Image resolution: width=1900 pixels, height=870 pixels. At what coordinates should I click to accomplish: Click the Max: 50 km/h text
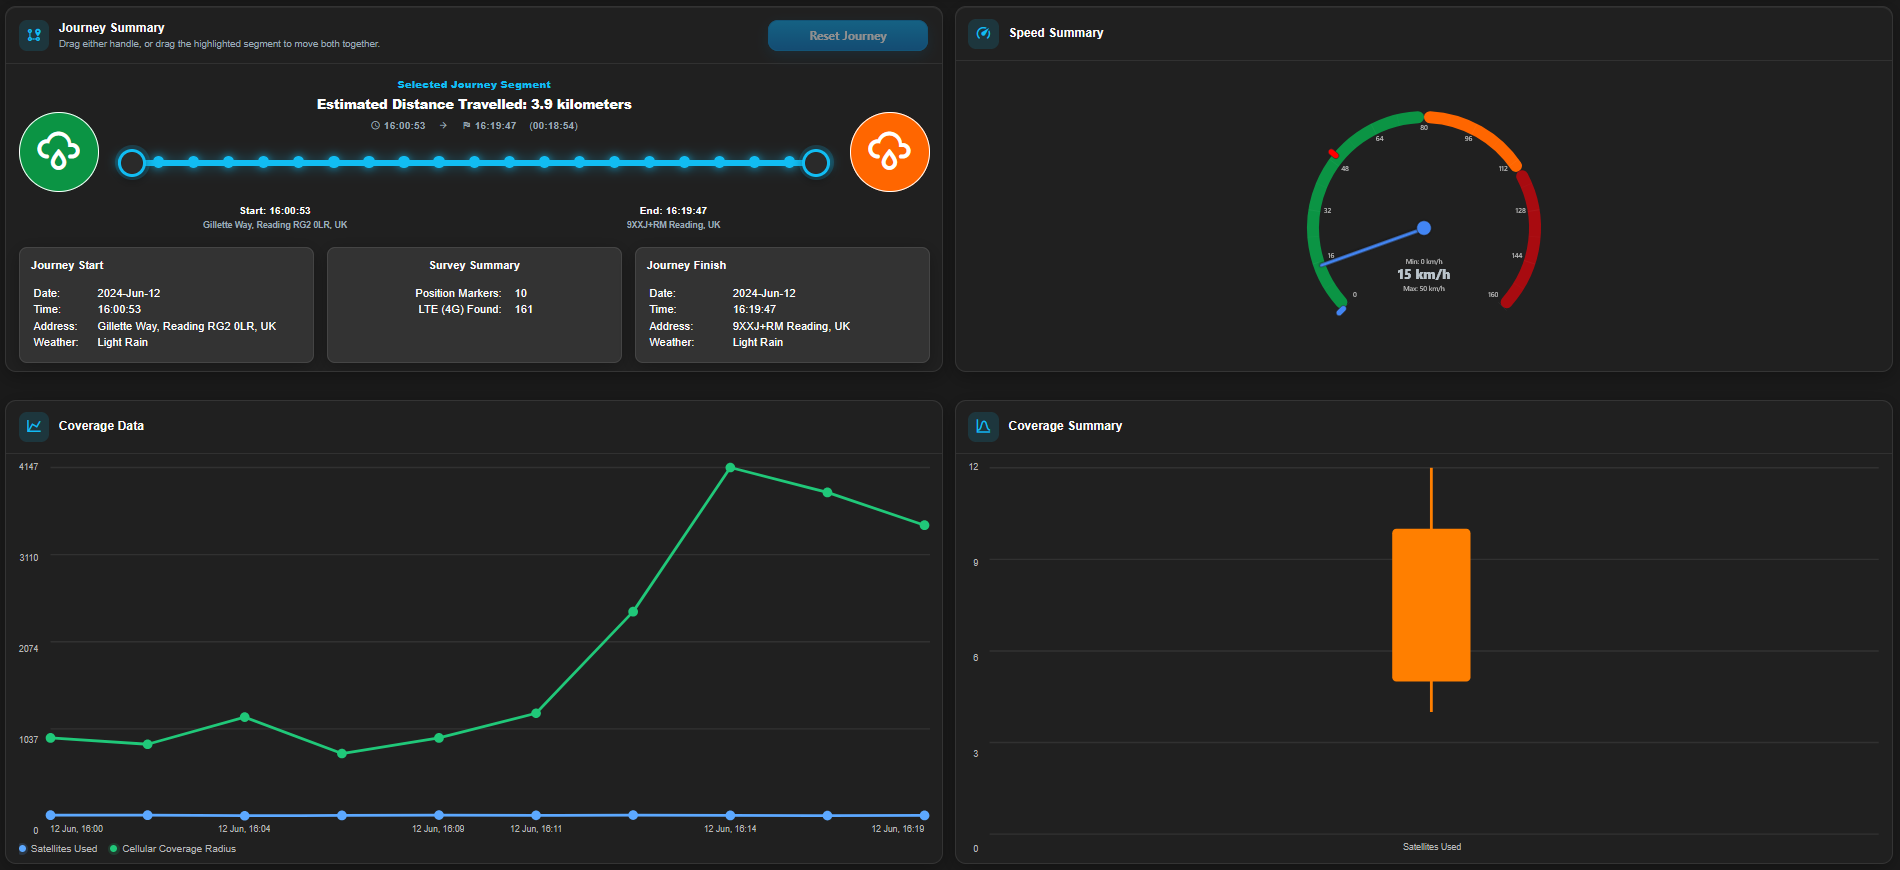click(1424, 289)
